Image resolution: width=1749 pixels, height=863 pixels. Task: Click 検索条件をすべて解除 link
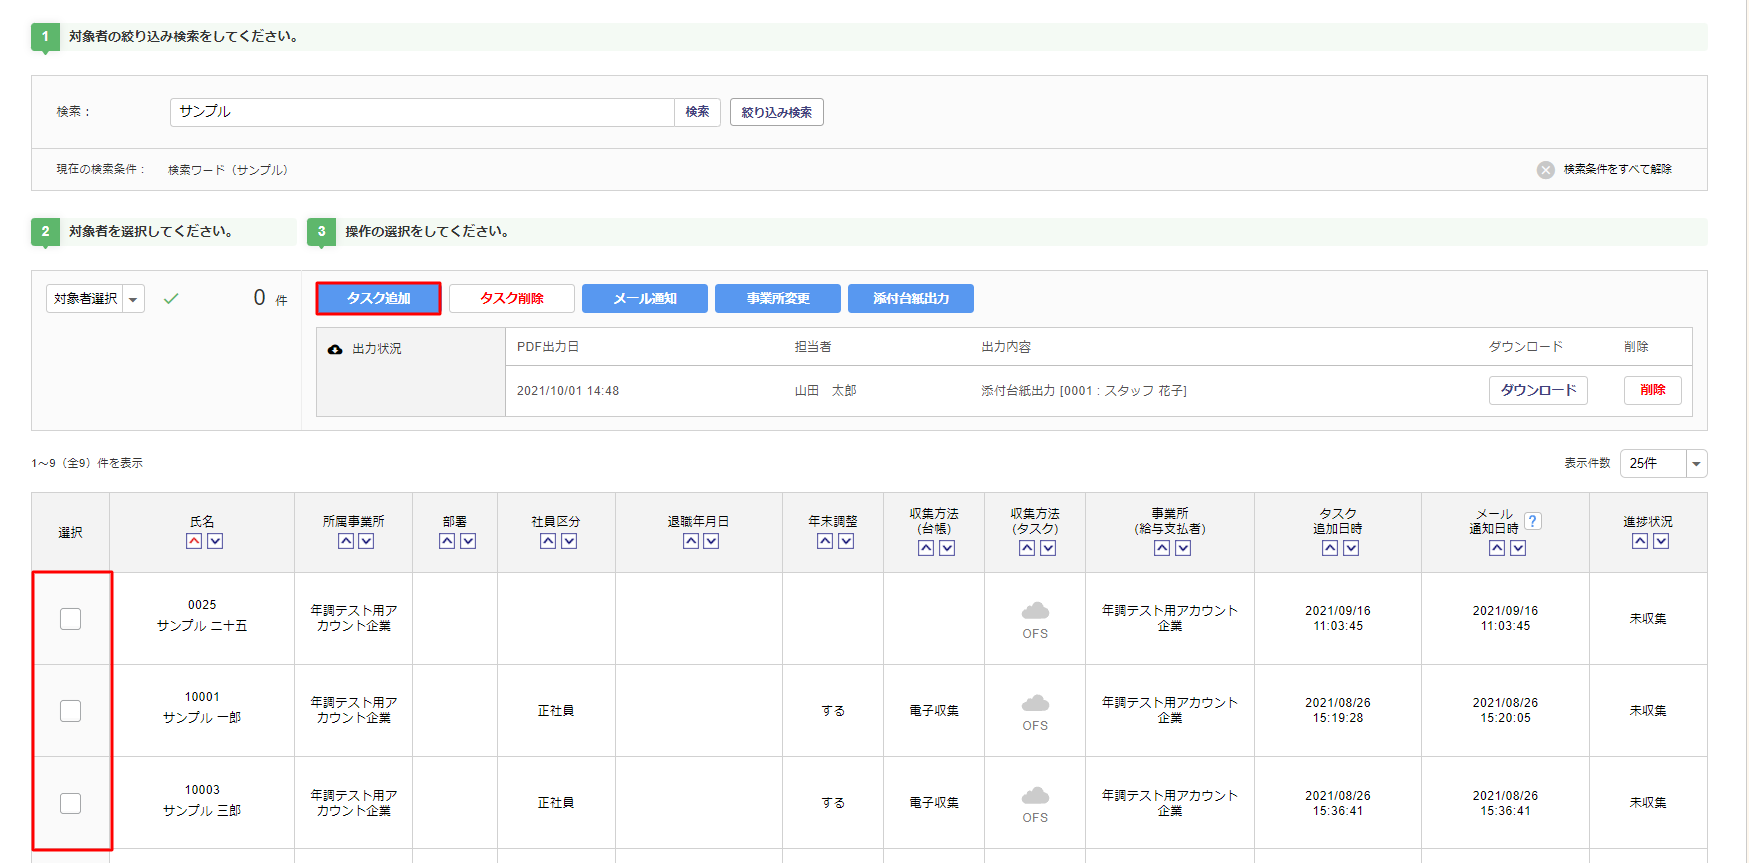[1618, 169]
